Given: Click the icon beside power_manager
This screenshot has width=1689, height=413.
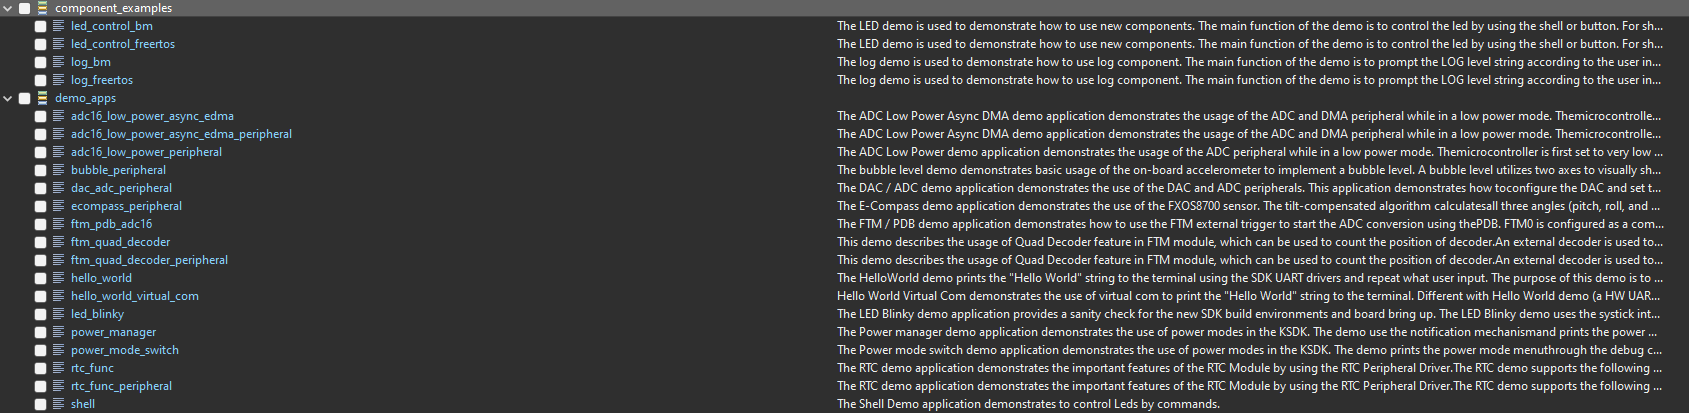Looking at the screenshot, I should 59,332.
